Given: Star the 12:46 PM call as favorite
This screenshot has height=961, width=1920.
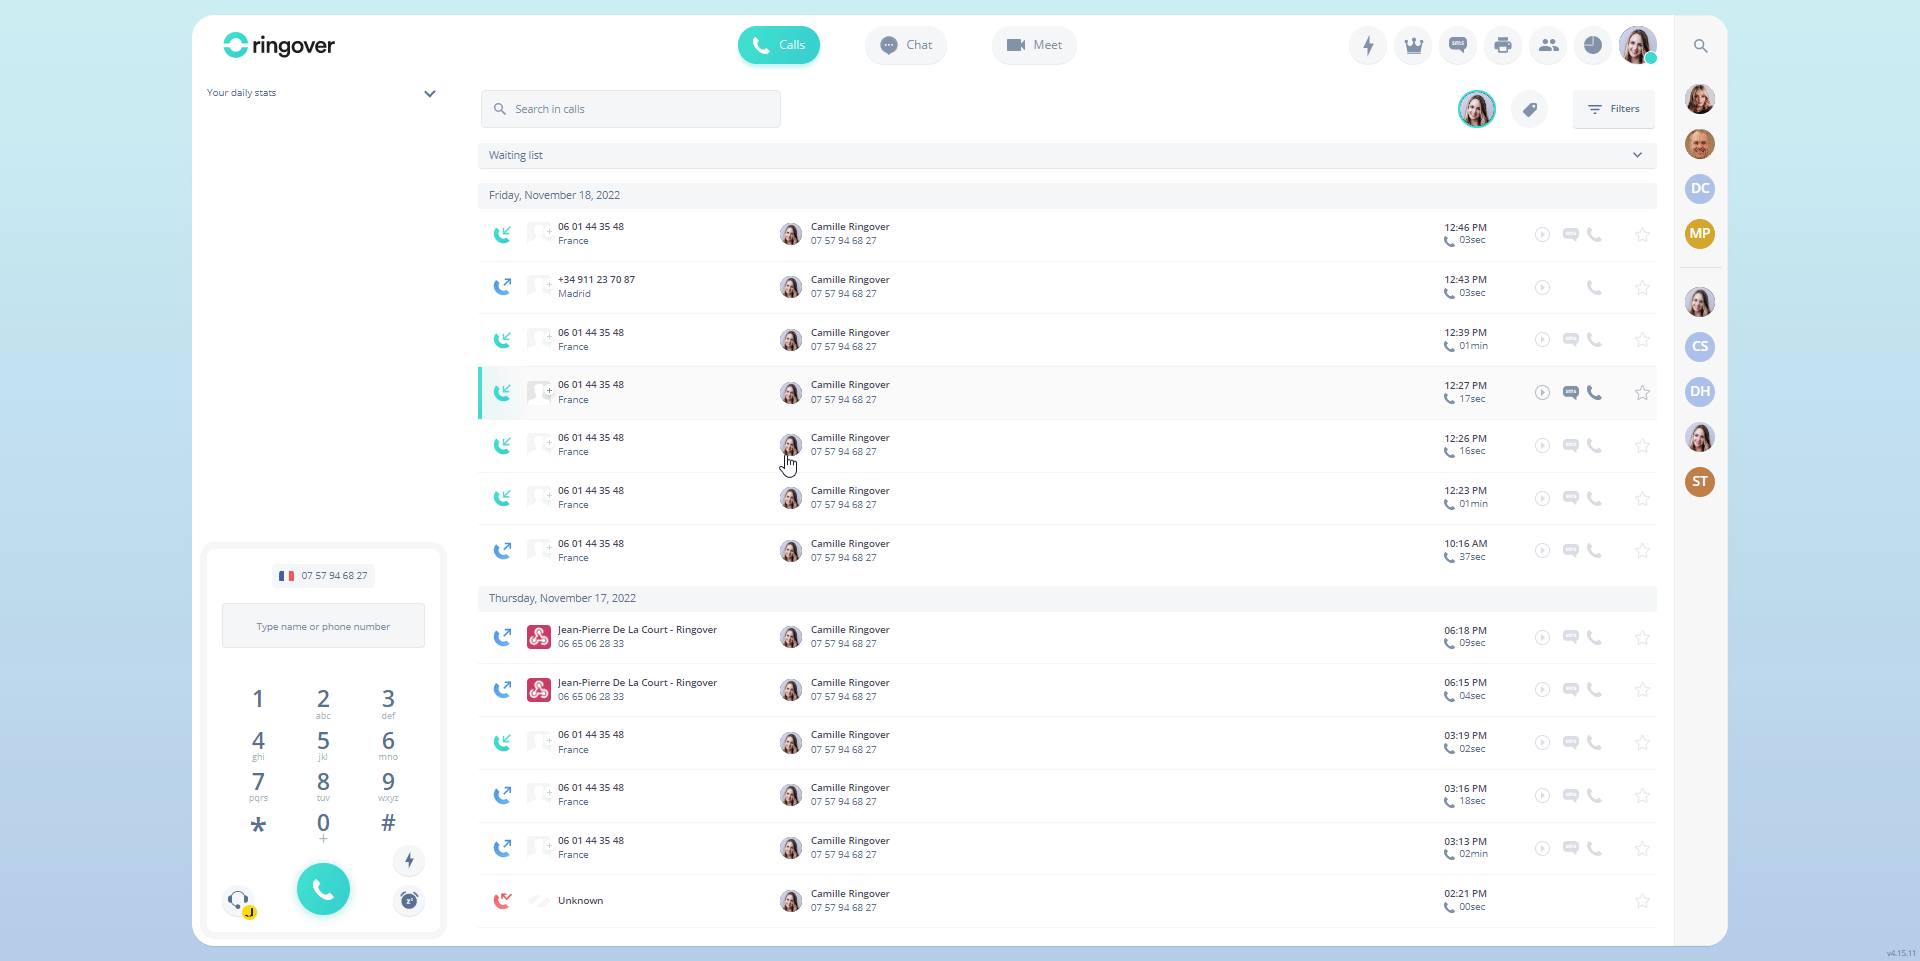Looking at the screenshot, I should pos(1641,235).
